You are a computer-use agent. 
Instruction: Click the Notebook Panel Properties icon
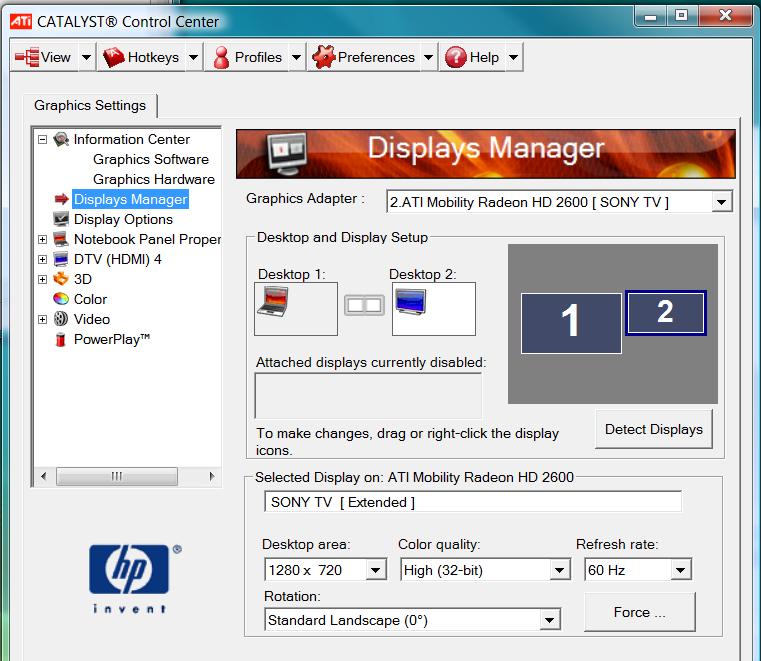(61, 239)
